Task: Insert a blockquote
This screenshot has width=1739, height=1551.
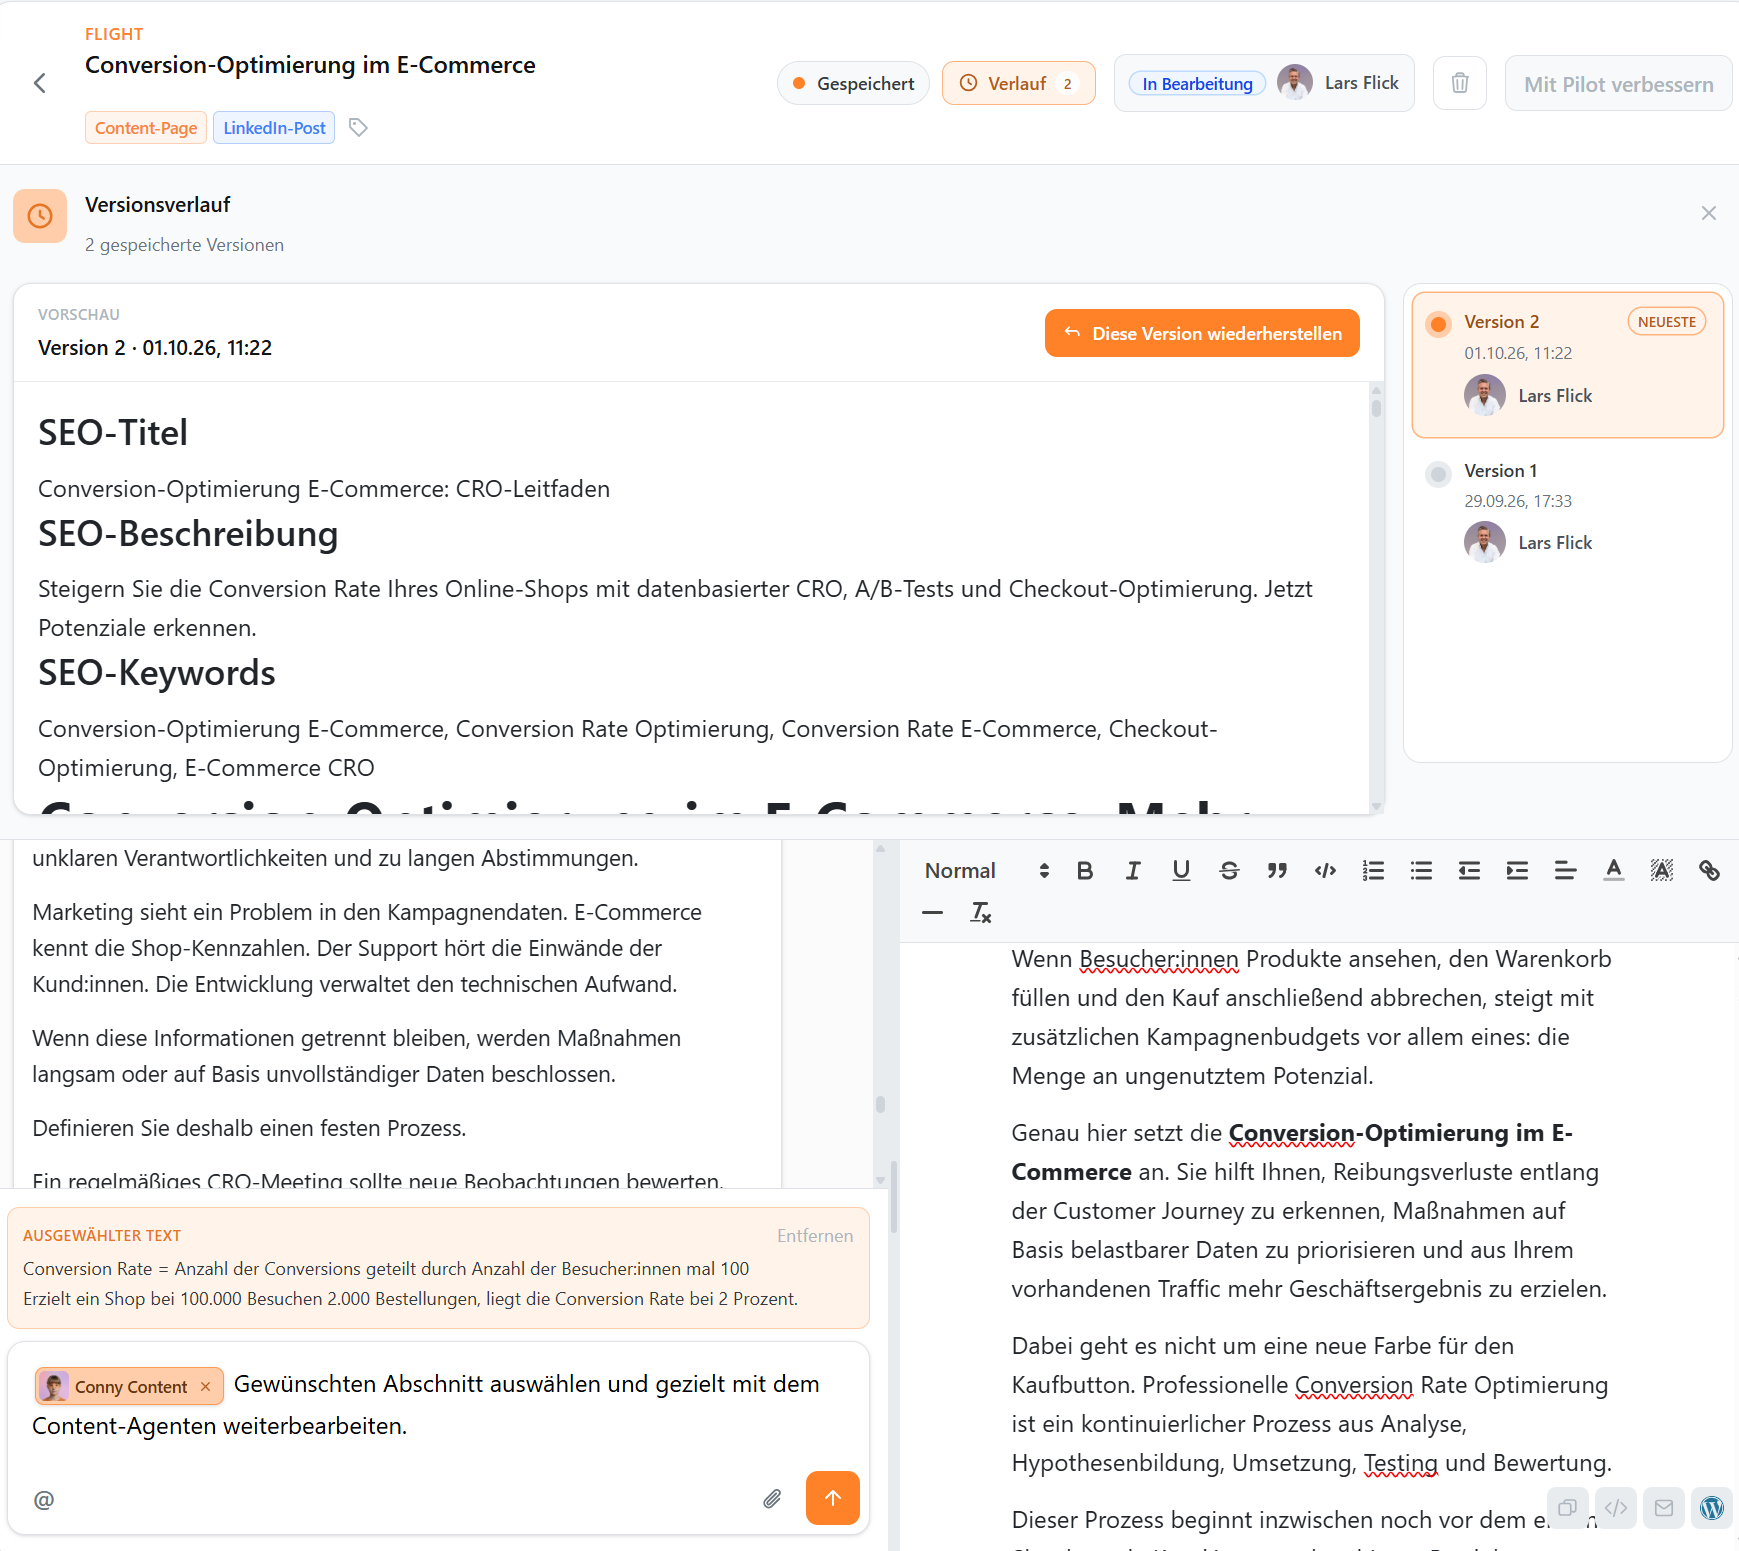Action: (x=1277, y=870)
